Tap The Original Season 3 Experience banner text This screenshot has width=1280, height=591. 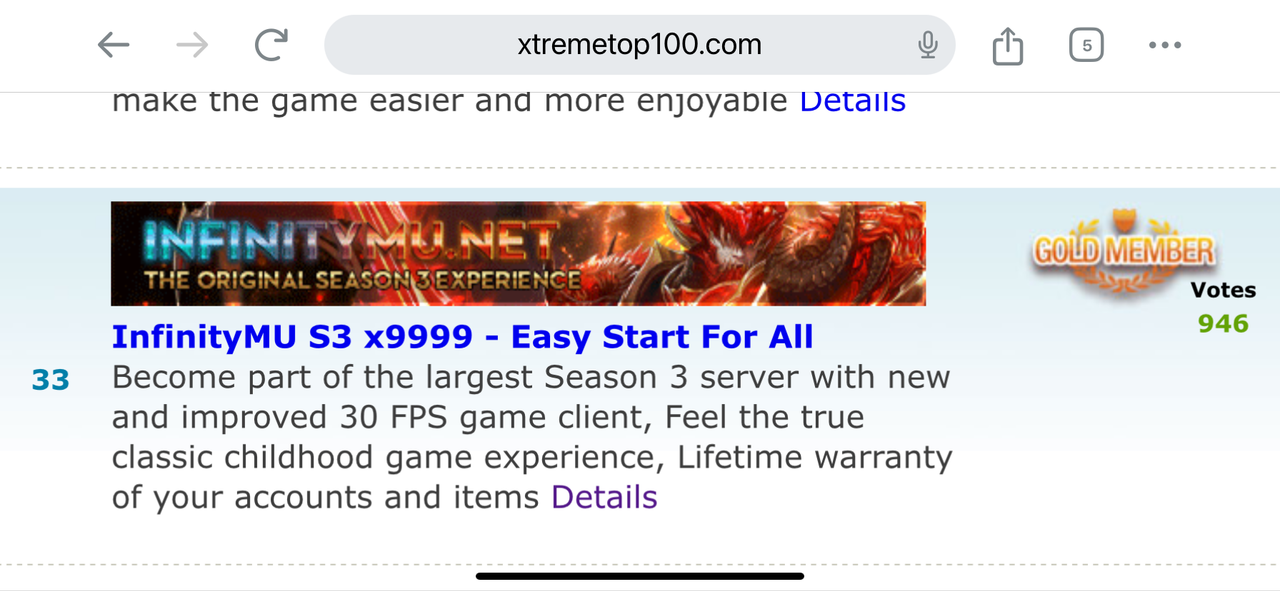coord(362,280)
